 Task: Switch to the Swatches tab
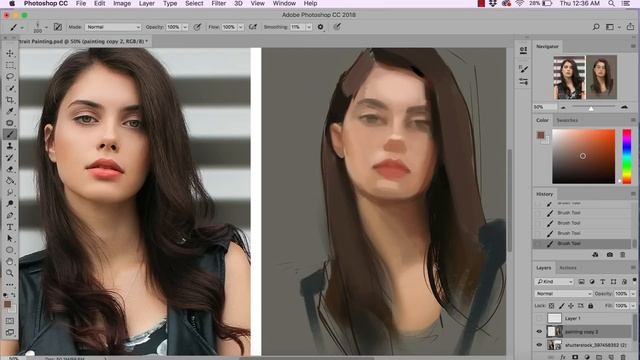[567, 120]
